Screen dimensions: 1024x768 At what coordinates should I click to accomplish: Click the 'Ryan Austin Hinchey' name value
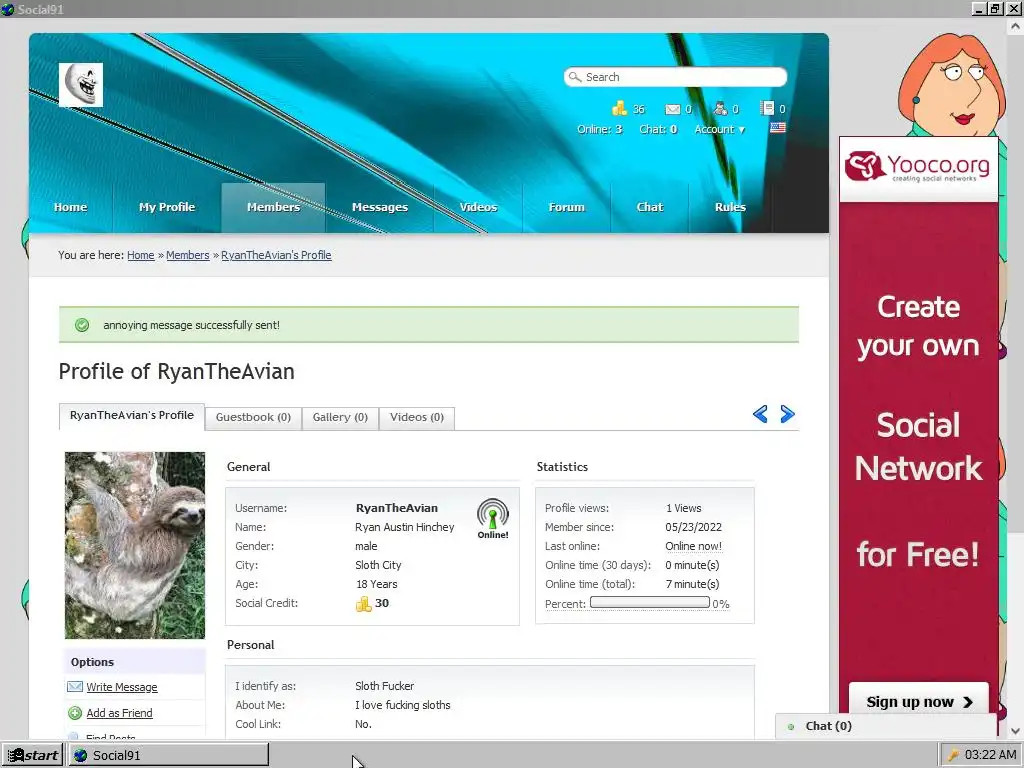tap(404, 527)
